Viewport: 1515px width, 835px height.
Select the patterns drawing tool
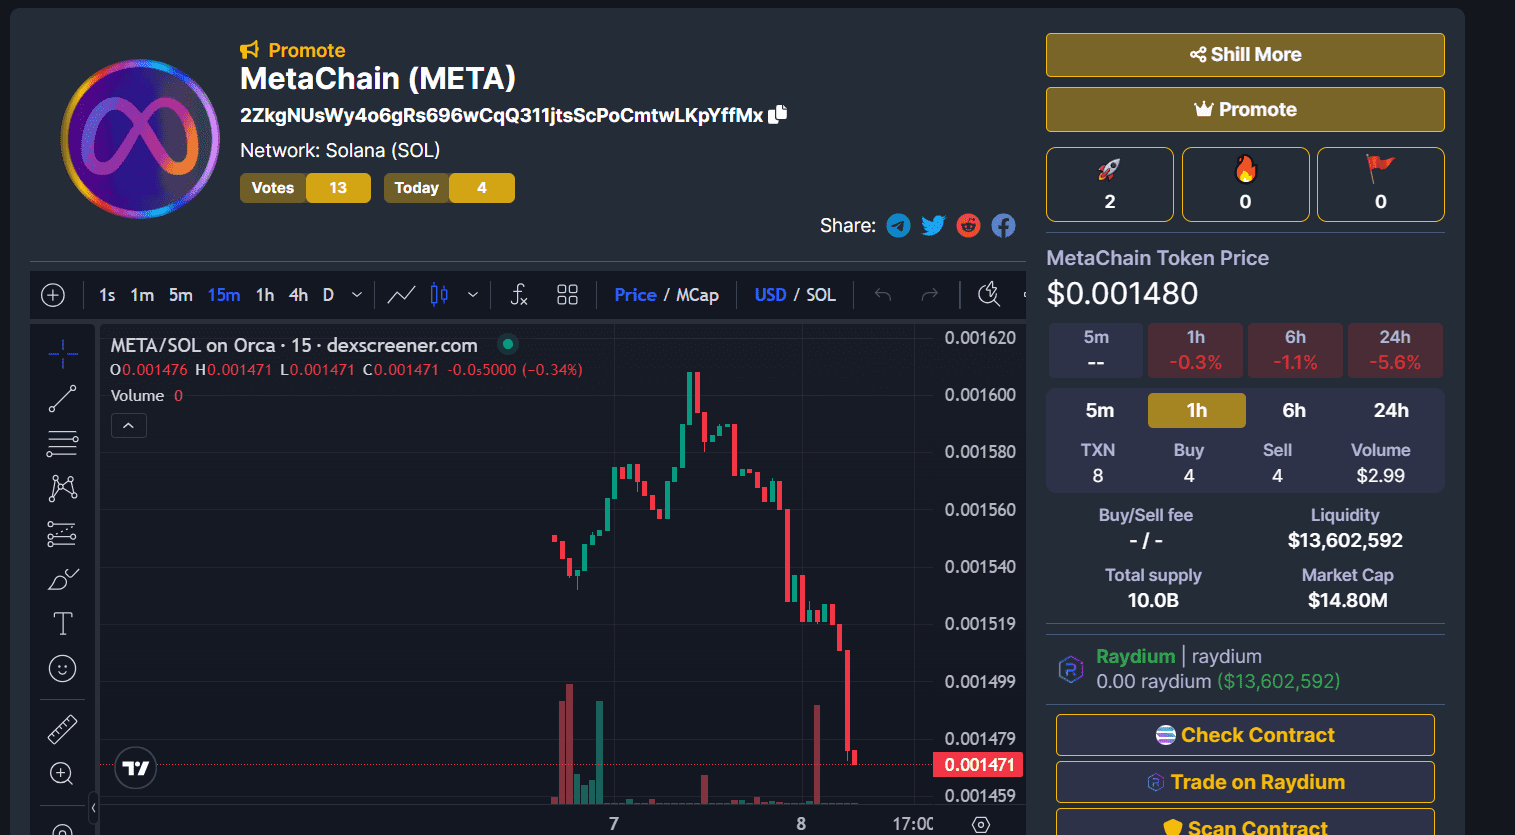click(x=62, y=488)
